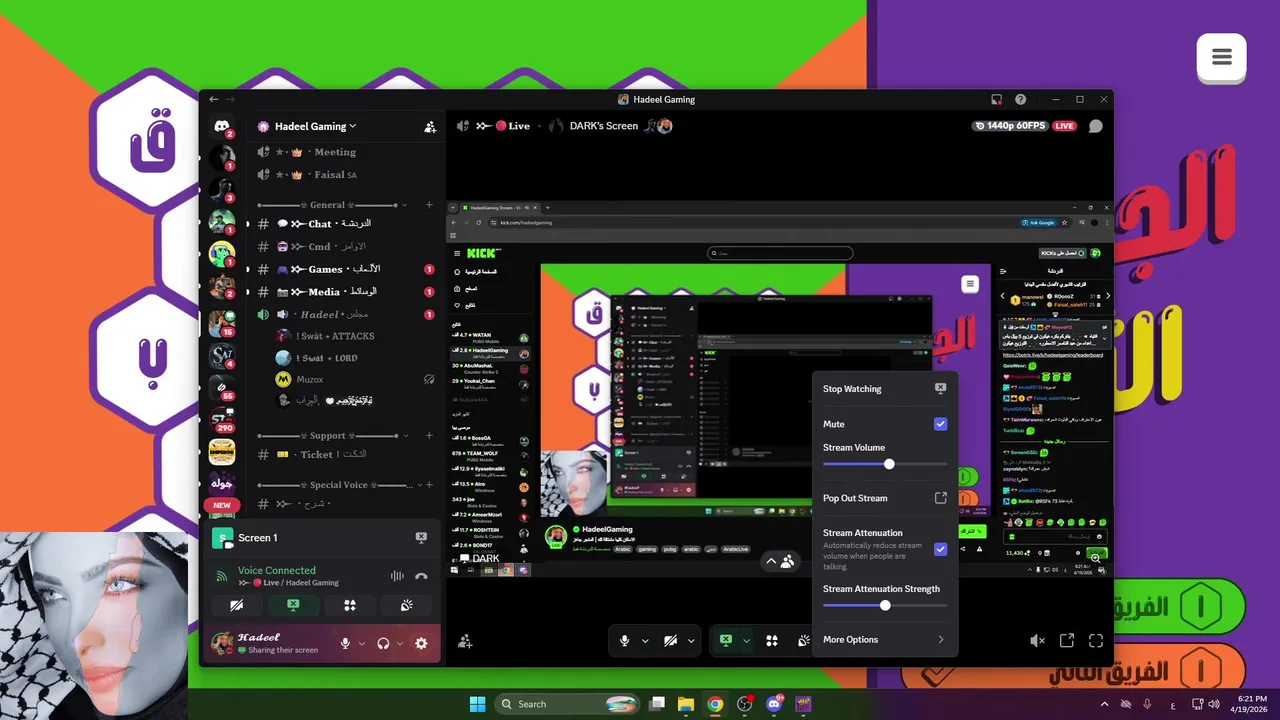The height and width of the screenshot is (720, 1280).
Task: Click the share screen button in voice panel
Action: point(293,605)
